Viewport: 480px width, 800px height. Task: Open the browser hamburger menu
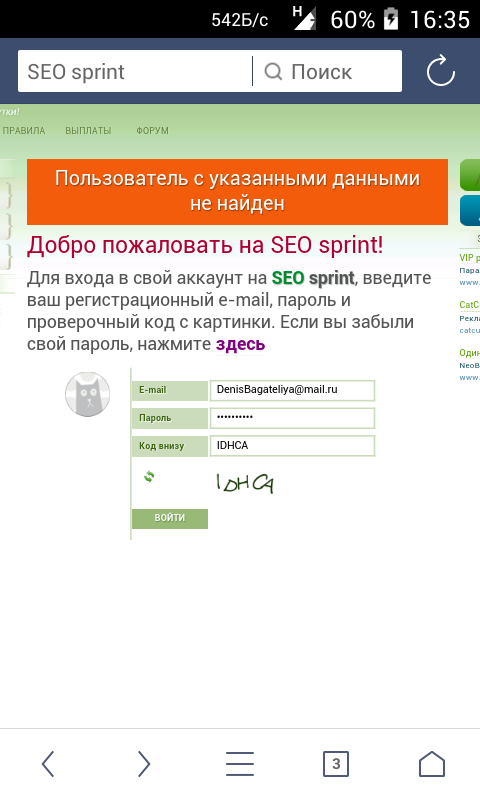click(x=240, y=764)
